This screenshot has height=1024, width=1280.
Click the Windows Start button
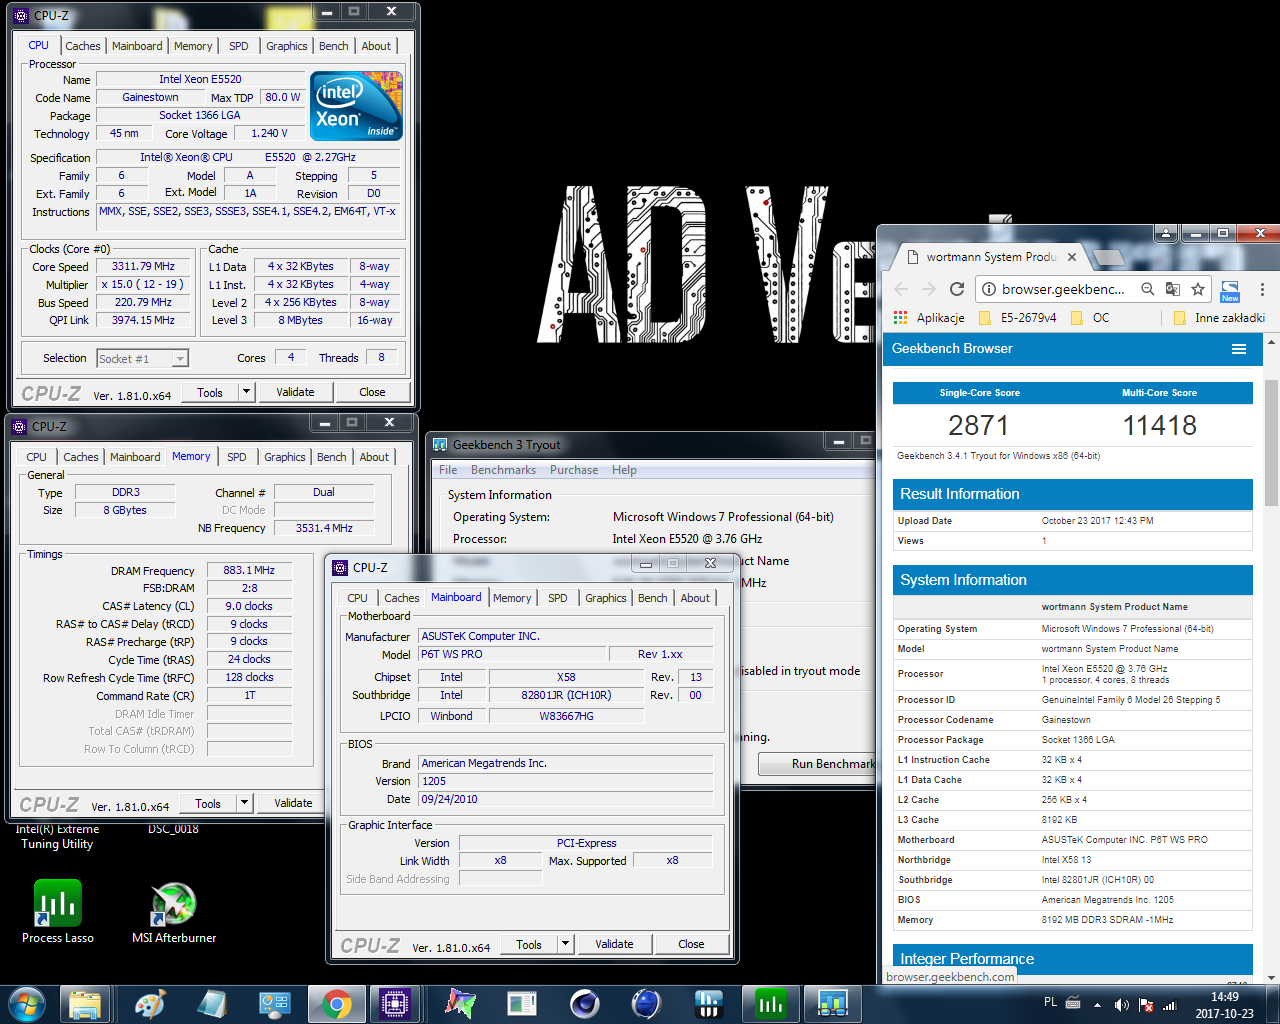click(x=26, y=1004)
